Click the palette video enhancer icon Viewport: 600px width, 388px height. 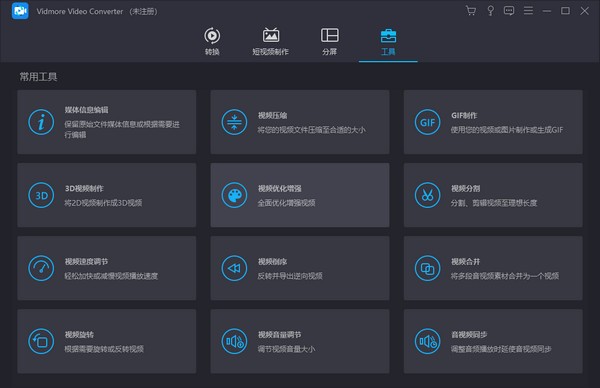tap(234, 195)
